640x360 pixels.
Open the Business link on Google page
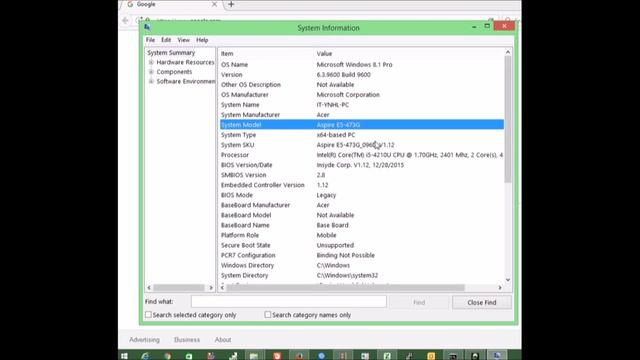tap(187, 340)
